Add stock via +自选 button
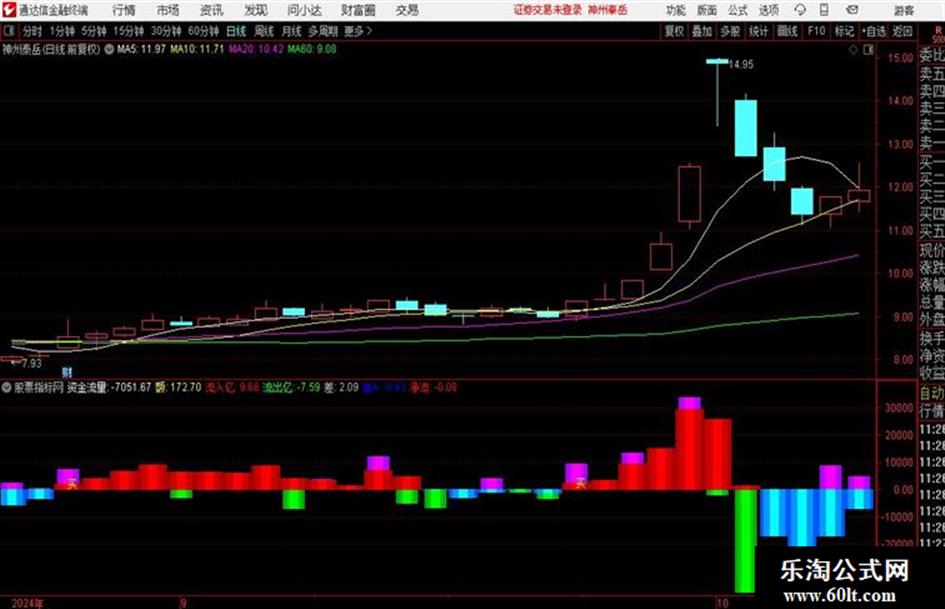945x609 pixels. 874,31
